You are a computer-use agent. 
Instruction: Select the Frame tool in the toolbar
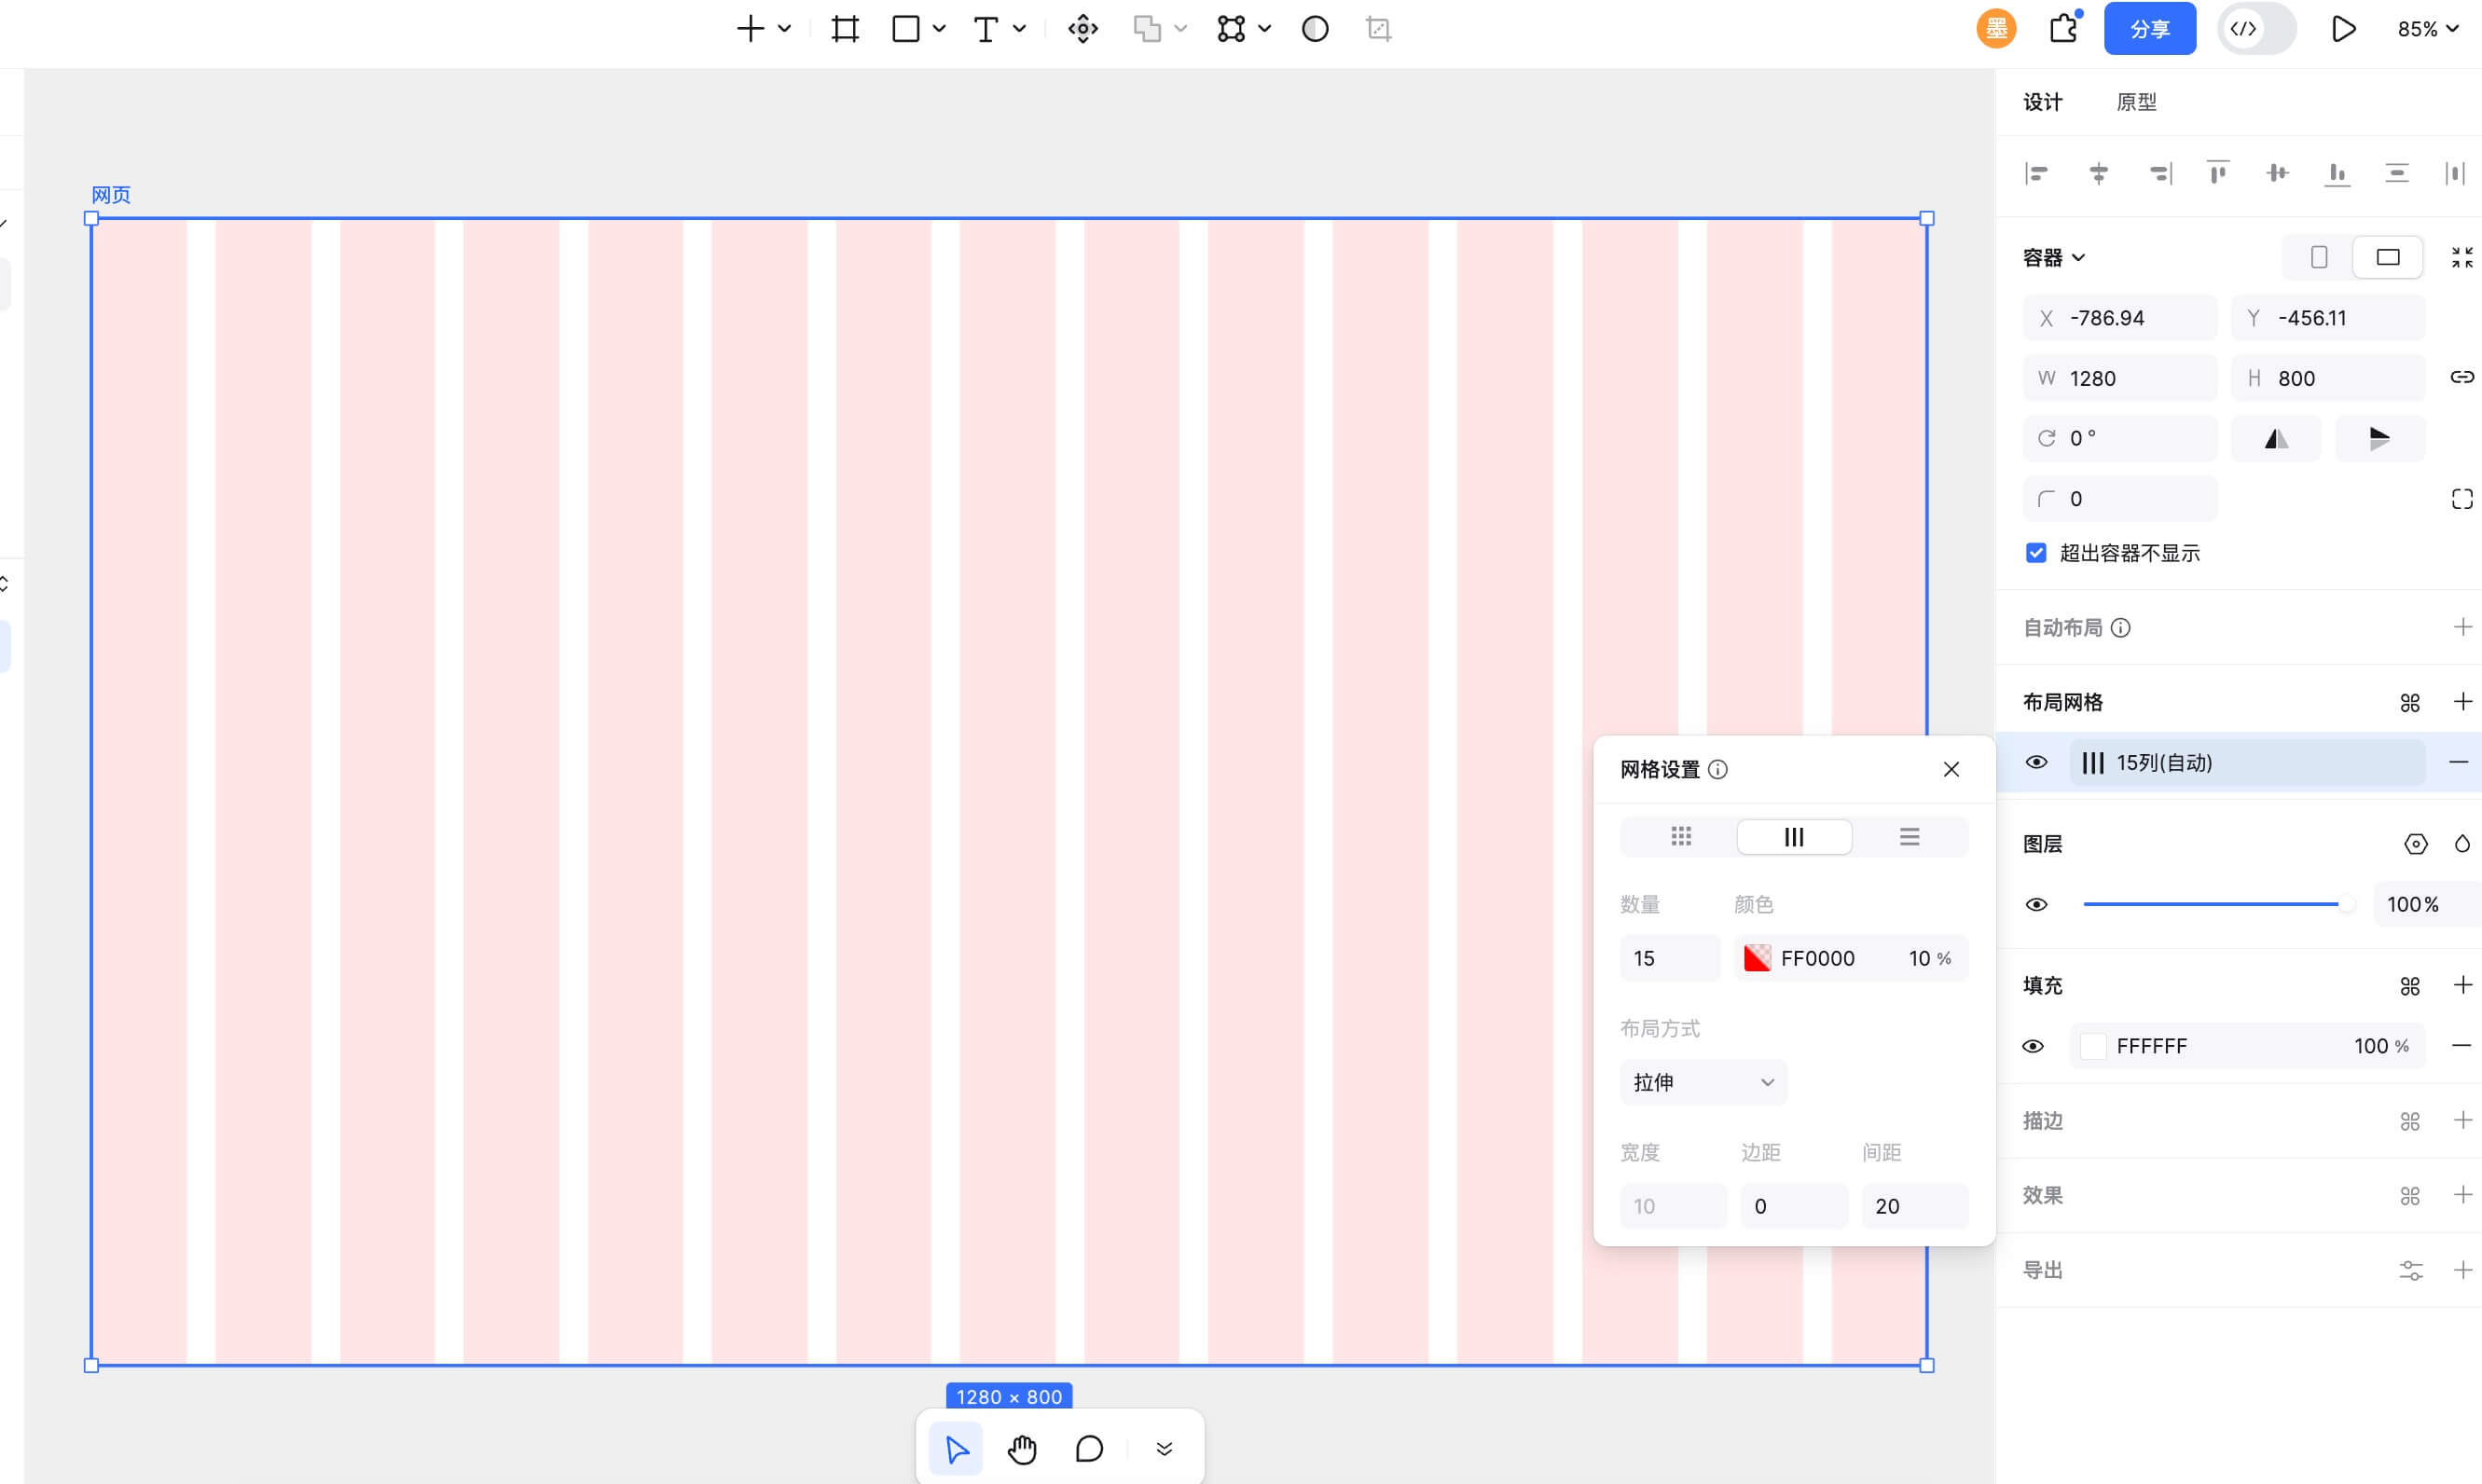tap(843, 28)
